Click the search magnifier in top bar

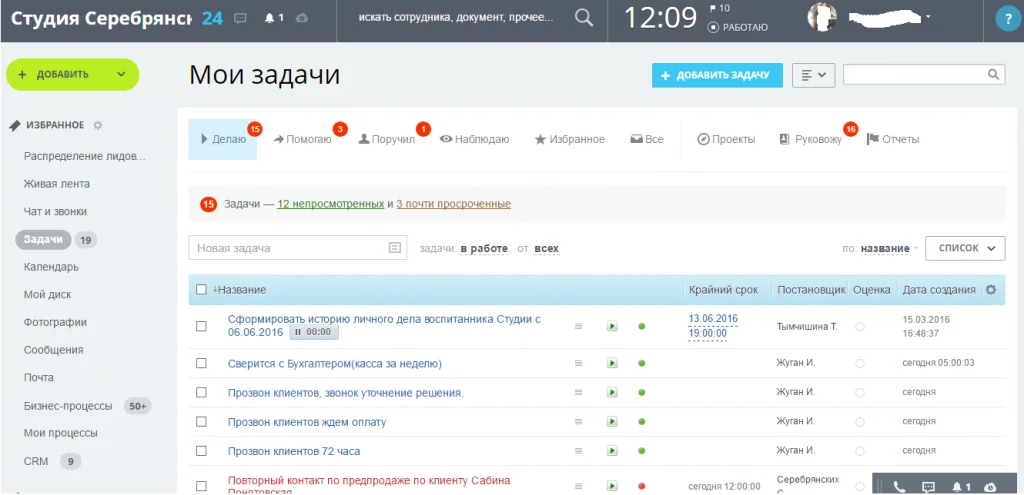(584, 18)
